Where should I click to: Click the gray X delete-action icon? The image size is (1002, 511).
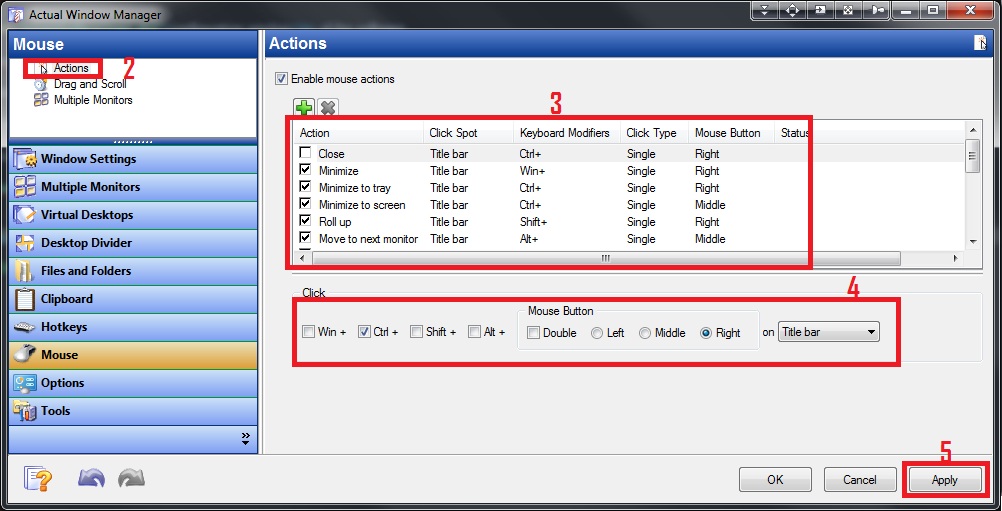point(328,107)
